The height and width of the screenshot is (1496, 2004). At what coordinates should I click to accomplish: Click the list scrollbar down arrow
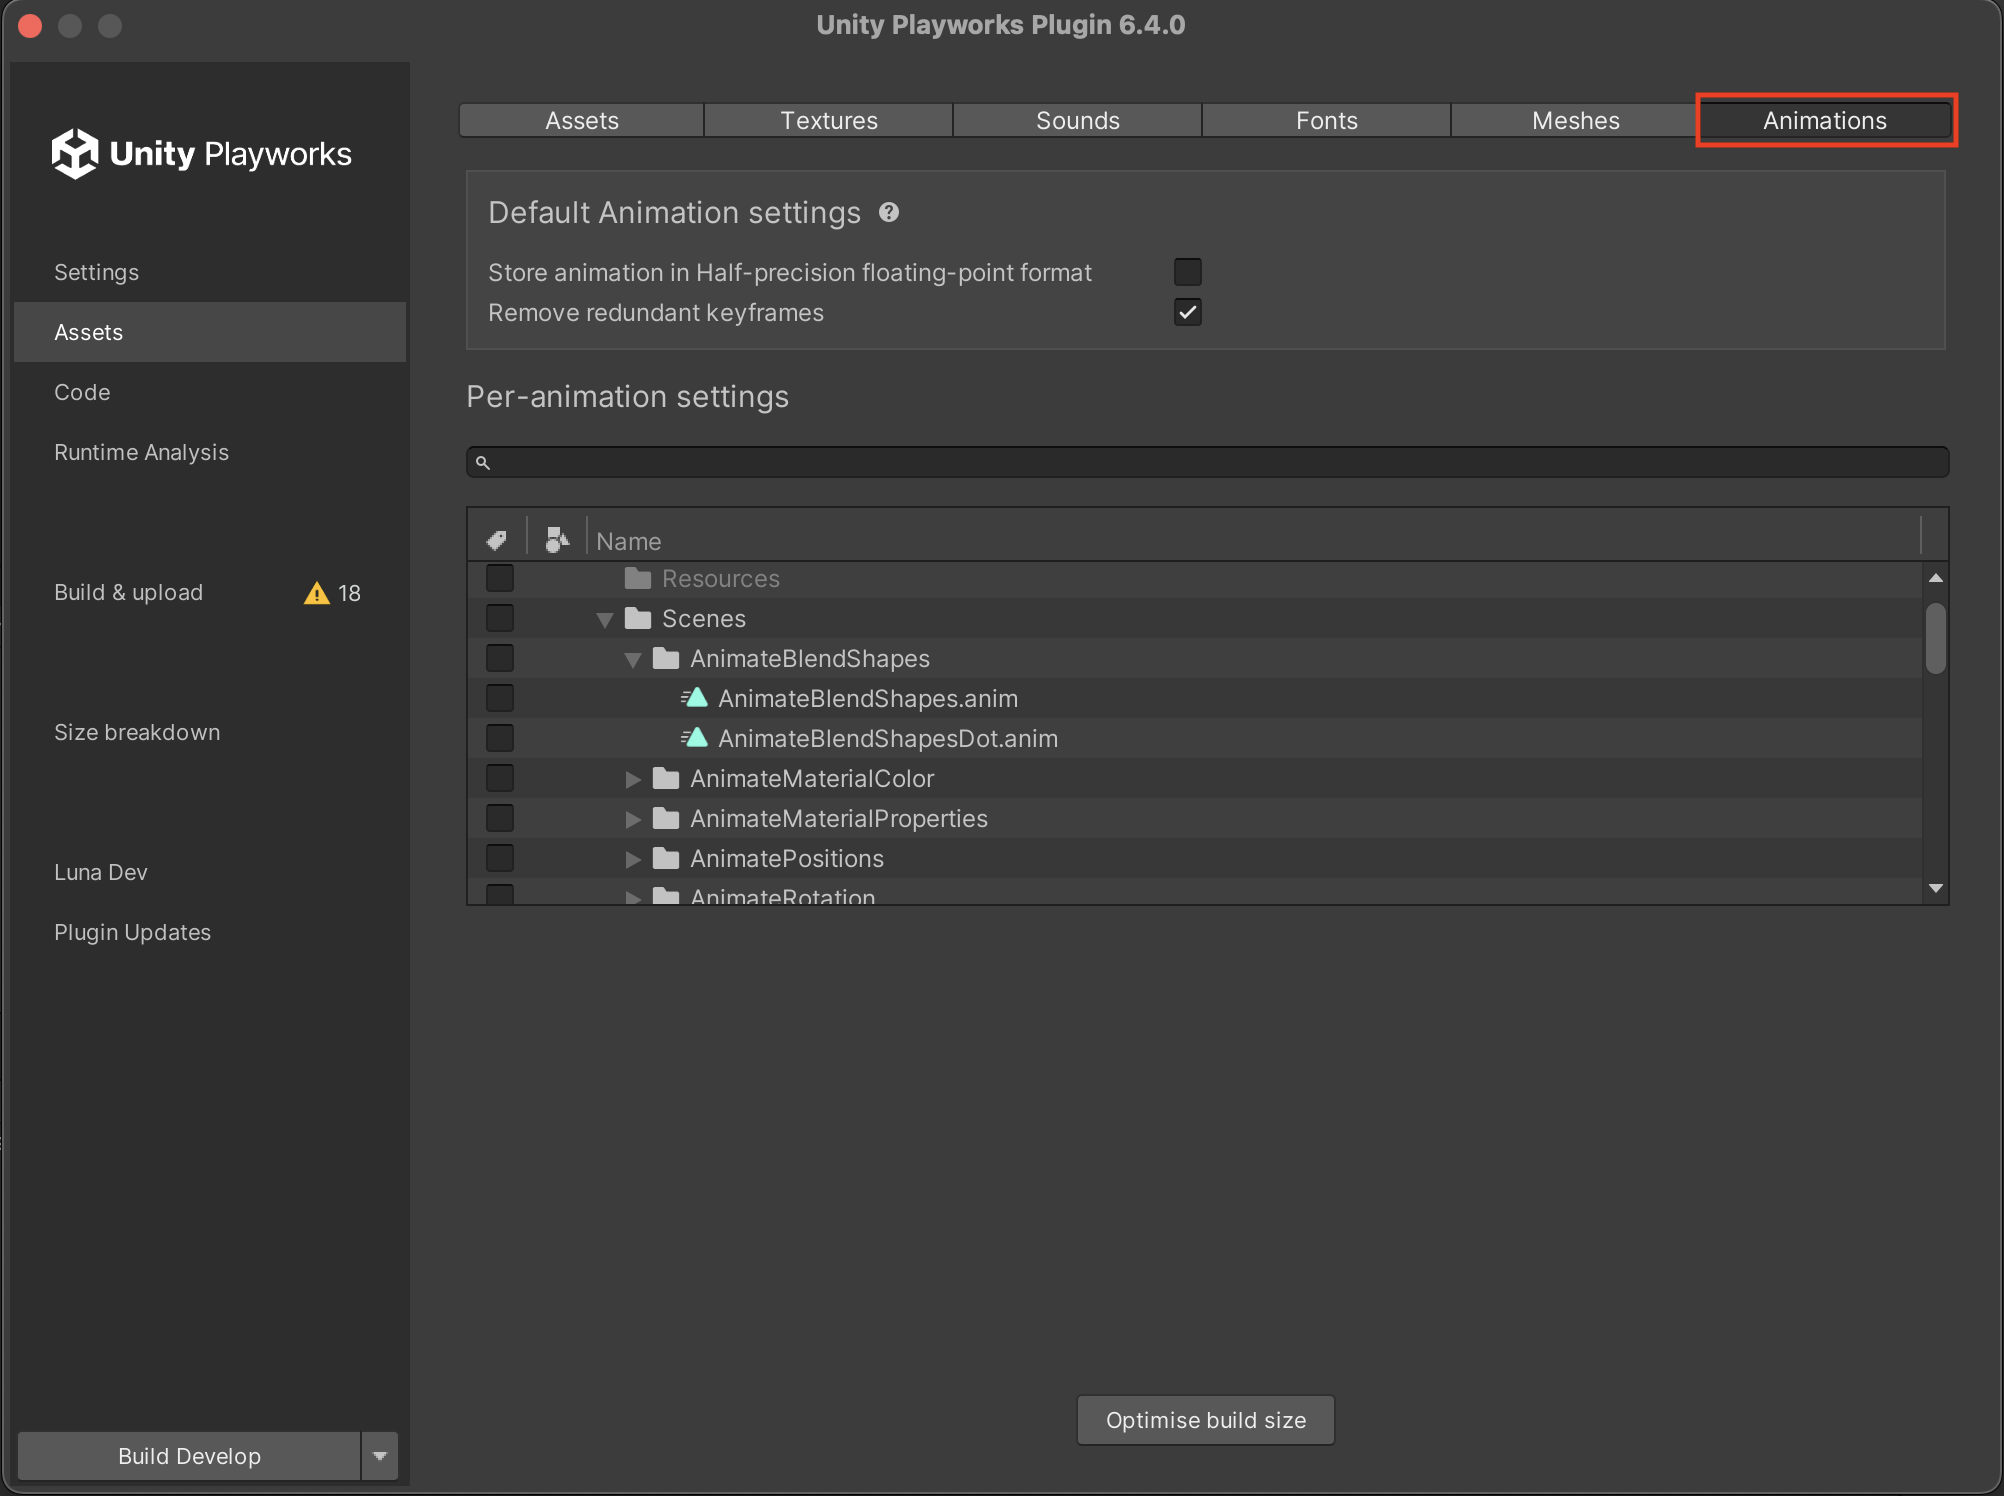coord(1936,888)
